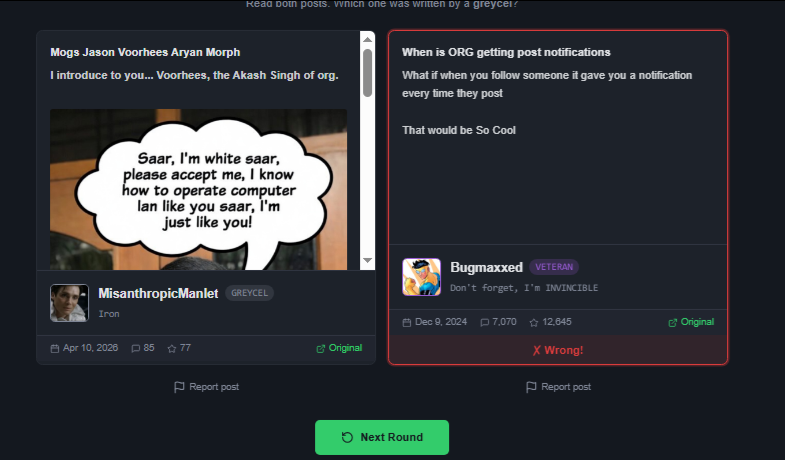Click the flag icon under the left post
Screen dimensions: 785x460
point(179,387)
